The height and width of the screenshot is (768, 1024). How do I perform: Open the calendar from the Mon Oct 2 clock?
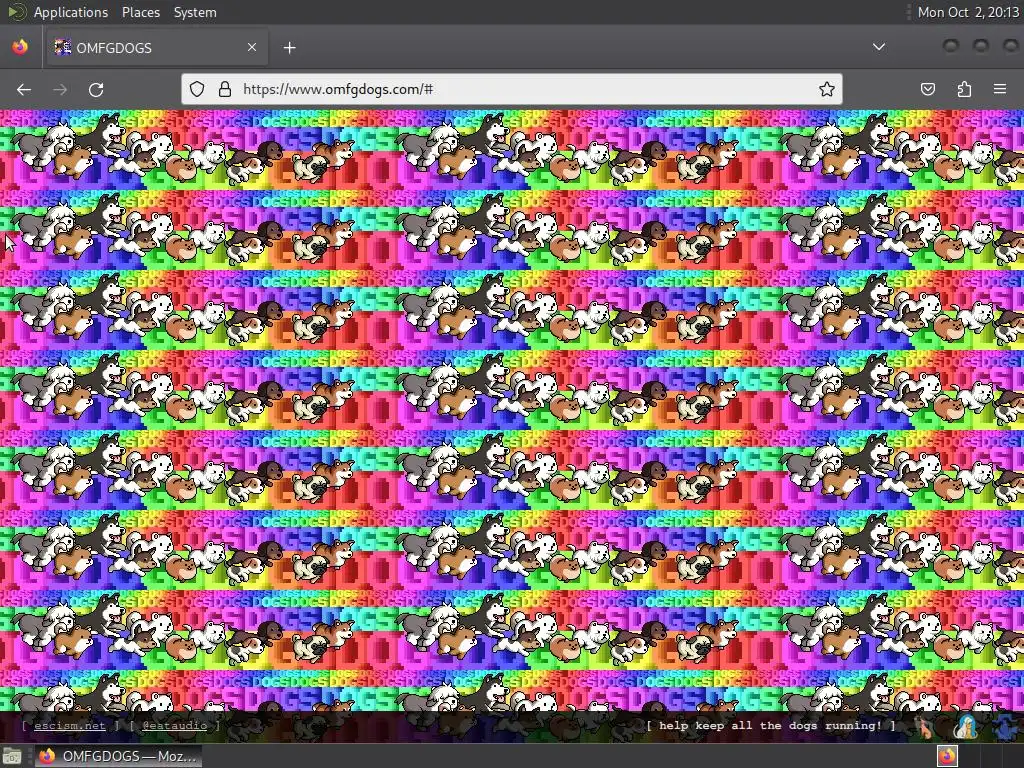(x=968, y=12)
